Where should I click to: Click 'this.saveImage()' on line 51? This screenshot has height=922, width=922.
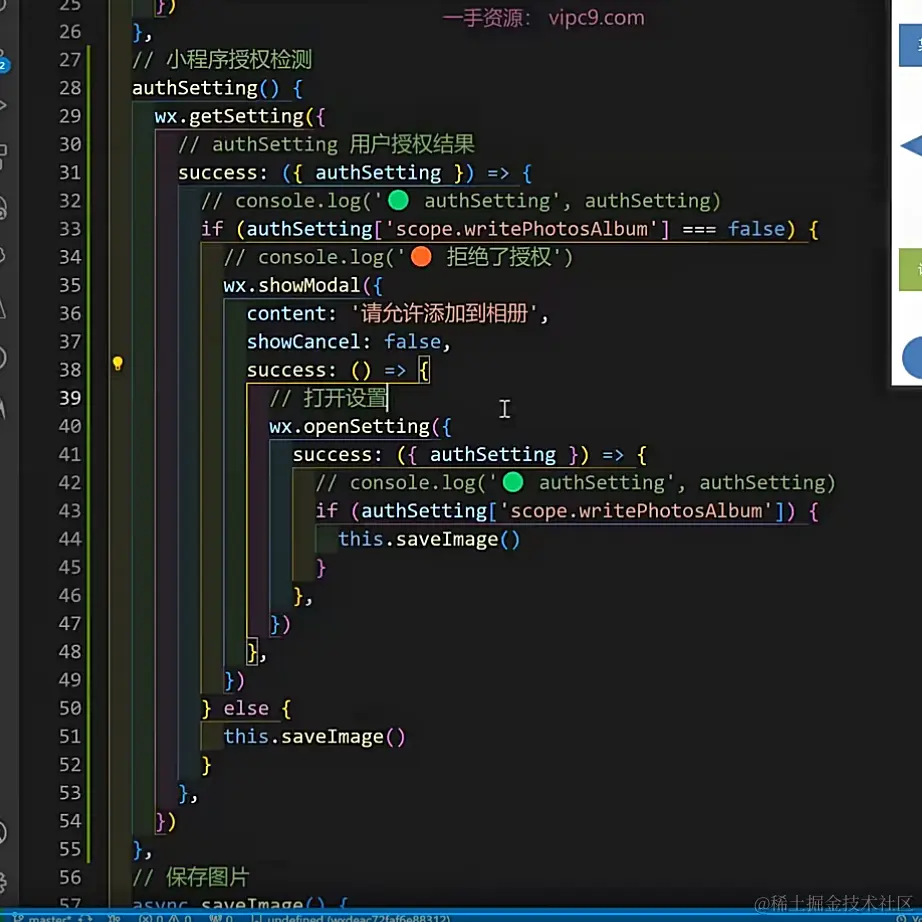click(x=315, y=737)
